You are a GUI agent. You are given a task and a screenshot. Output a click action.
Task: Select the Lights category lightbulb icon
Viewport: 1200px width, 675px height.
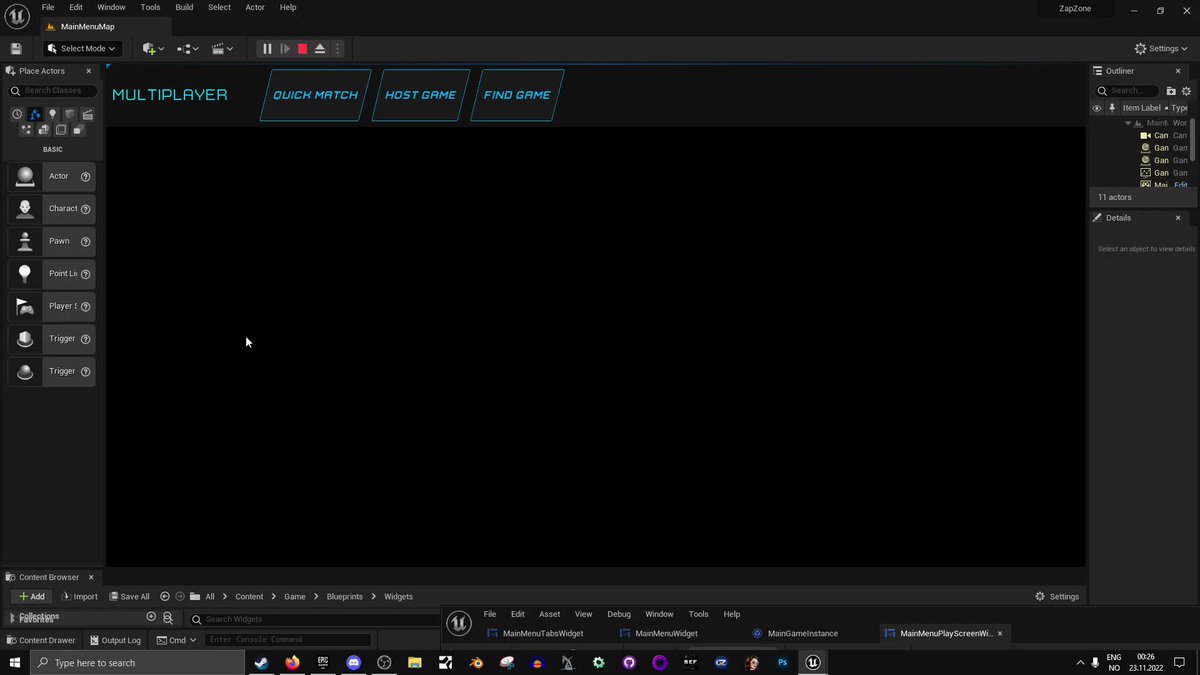click(x=52, y=113)
